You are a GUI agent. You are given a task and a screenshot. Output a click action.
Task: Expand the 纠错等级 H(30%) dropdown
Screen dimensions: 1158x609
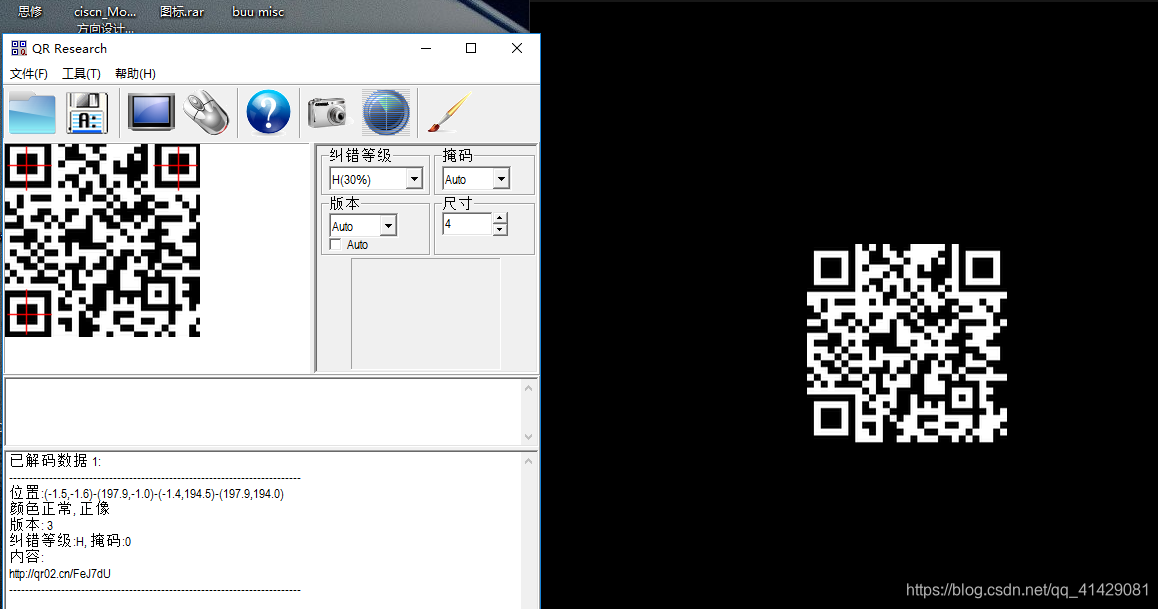[414, 179]
